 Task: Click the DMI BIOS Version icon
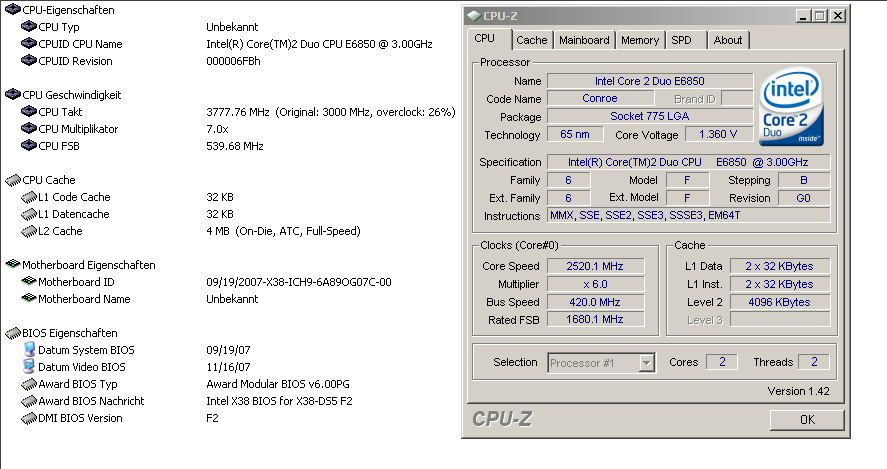click(x=29, y=418)
